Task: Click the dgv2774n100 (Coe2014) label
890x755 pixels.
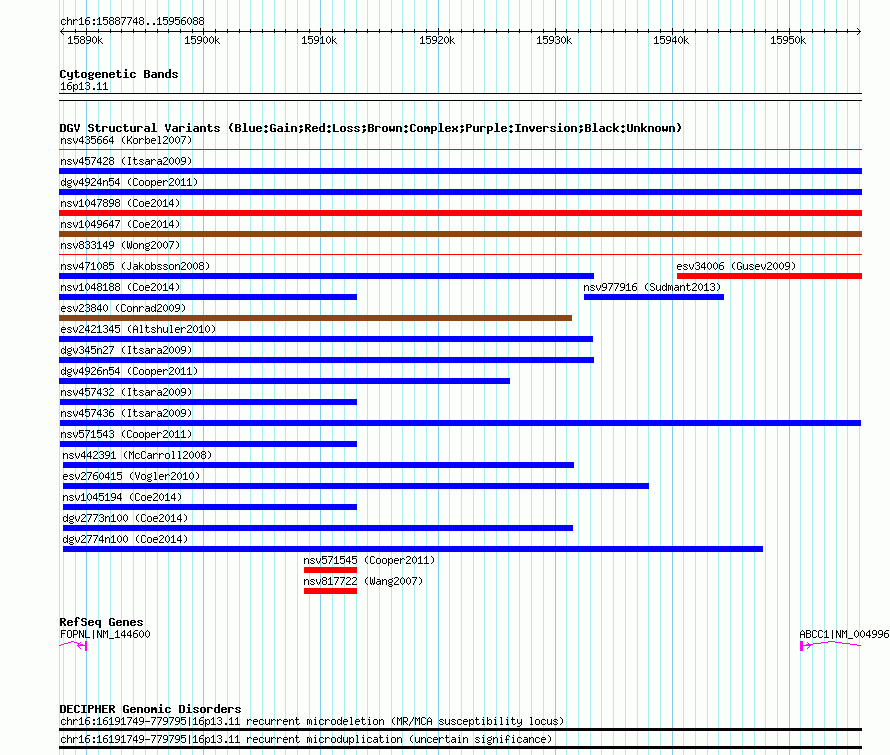Action: 125,539
